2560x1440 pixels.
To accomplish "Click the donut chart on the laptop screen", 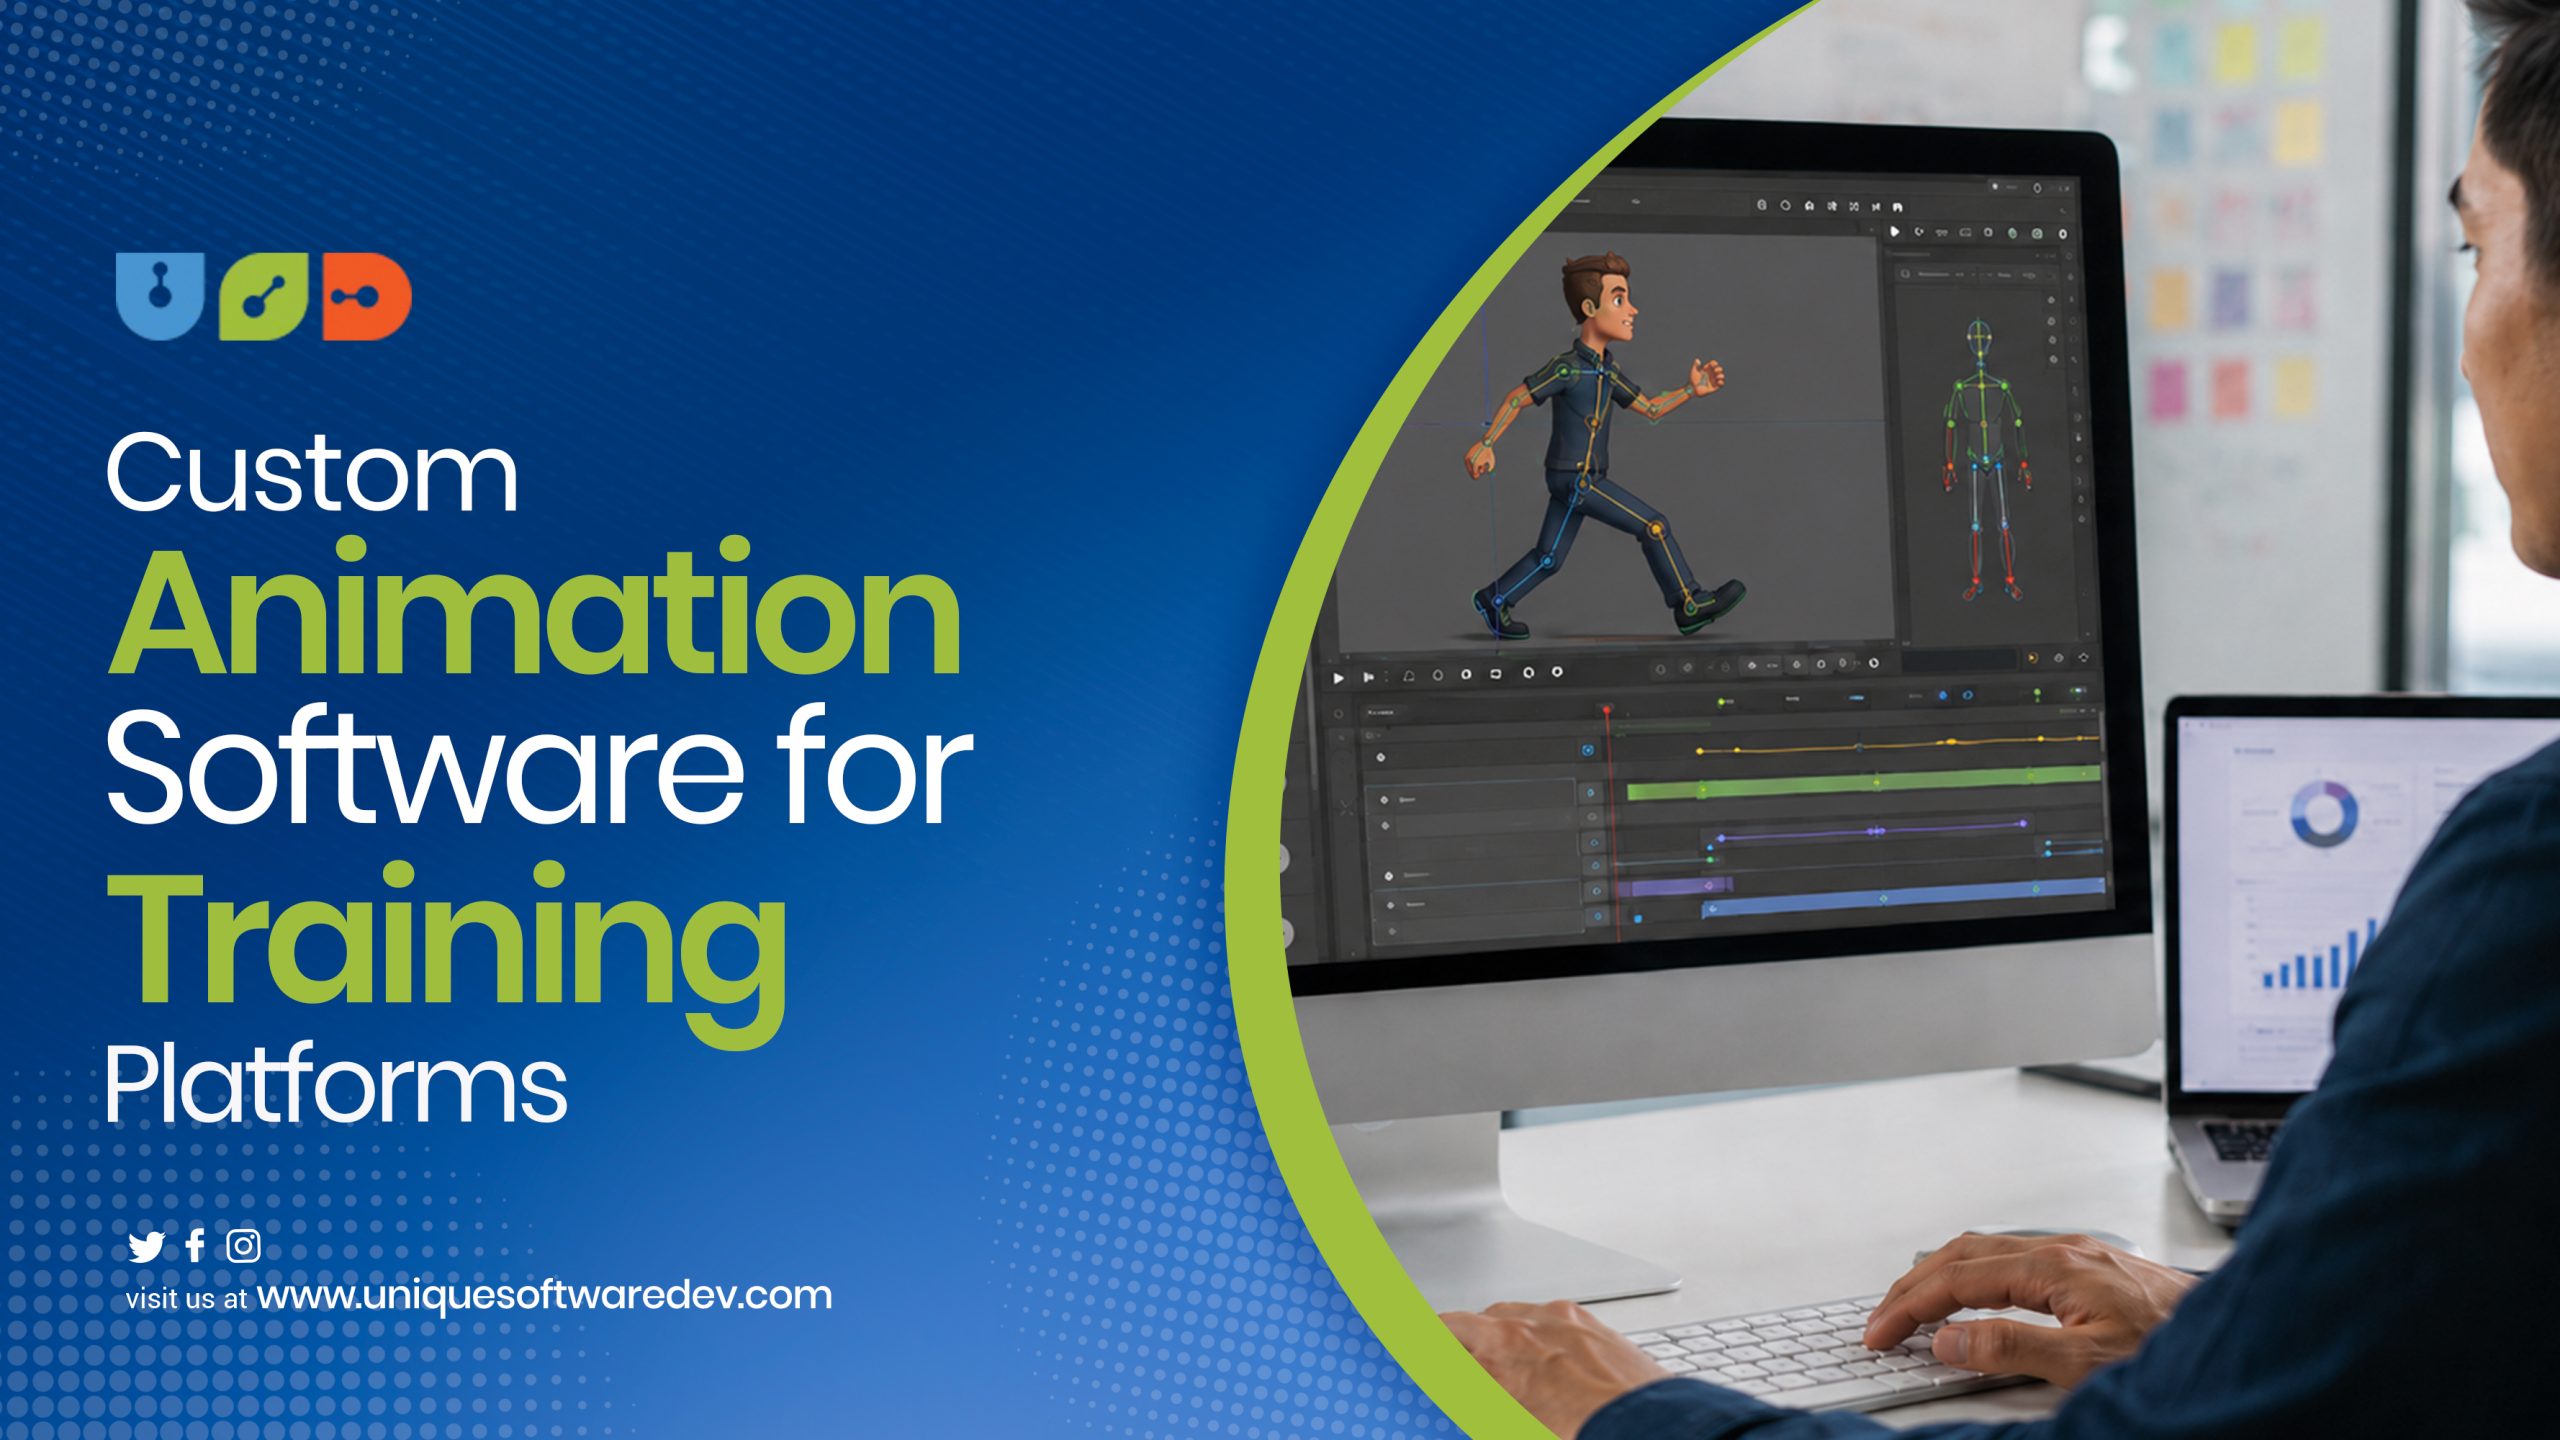I will 2324,814.
